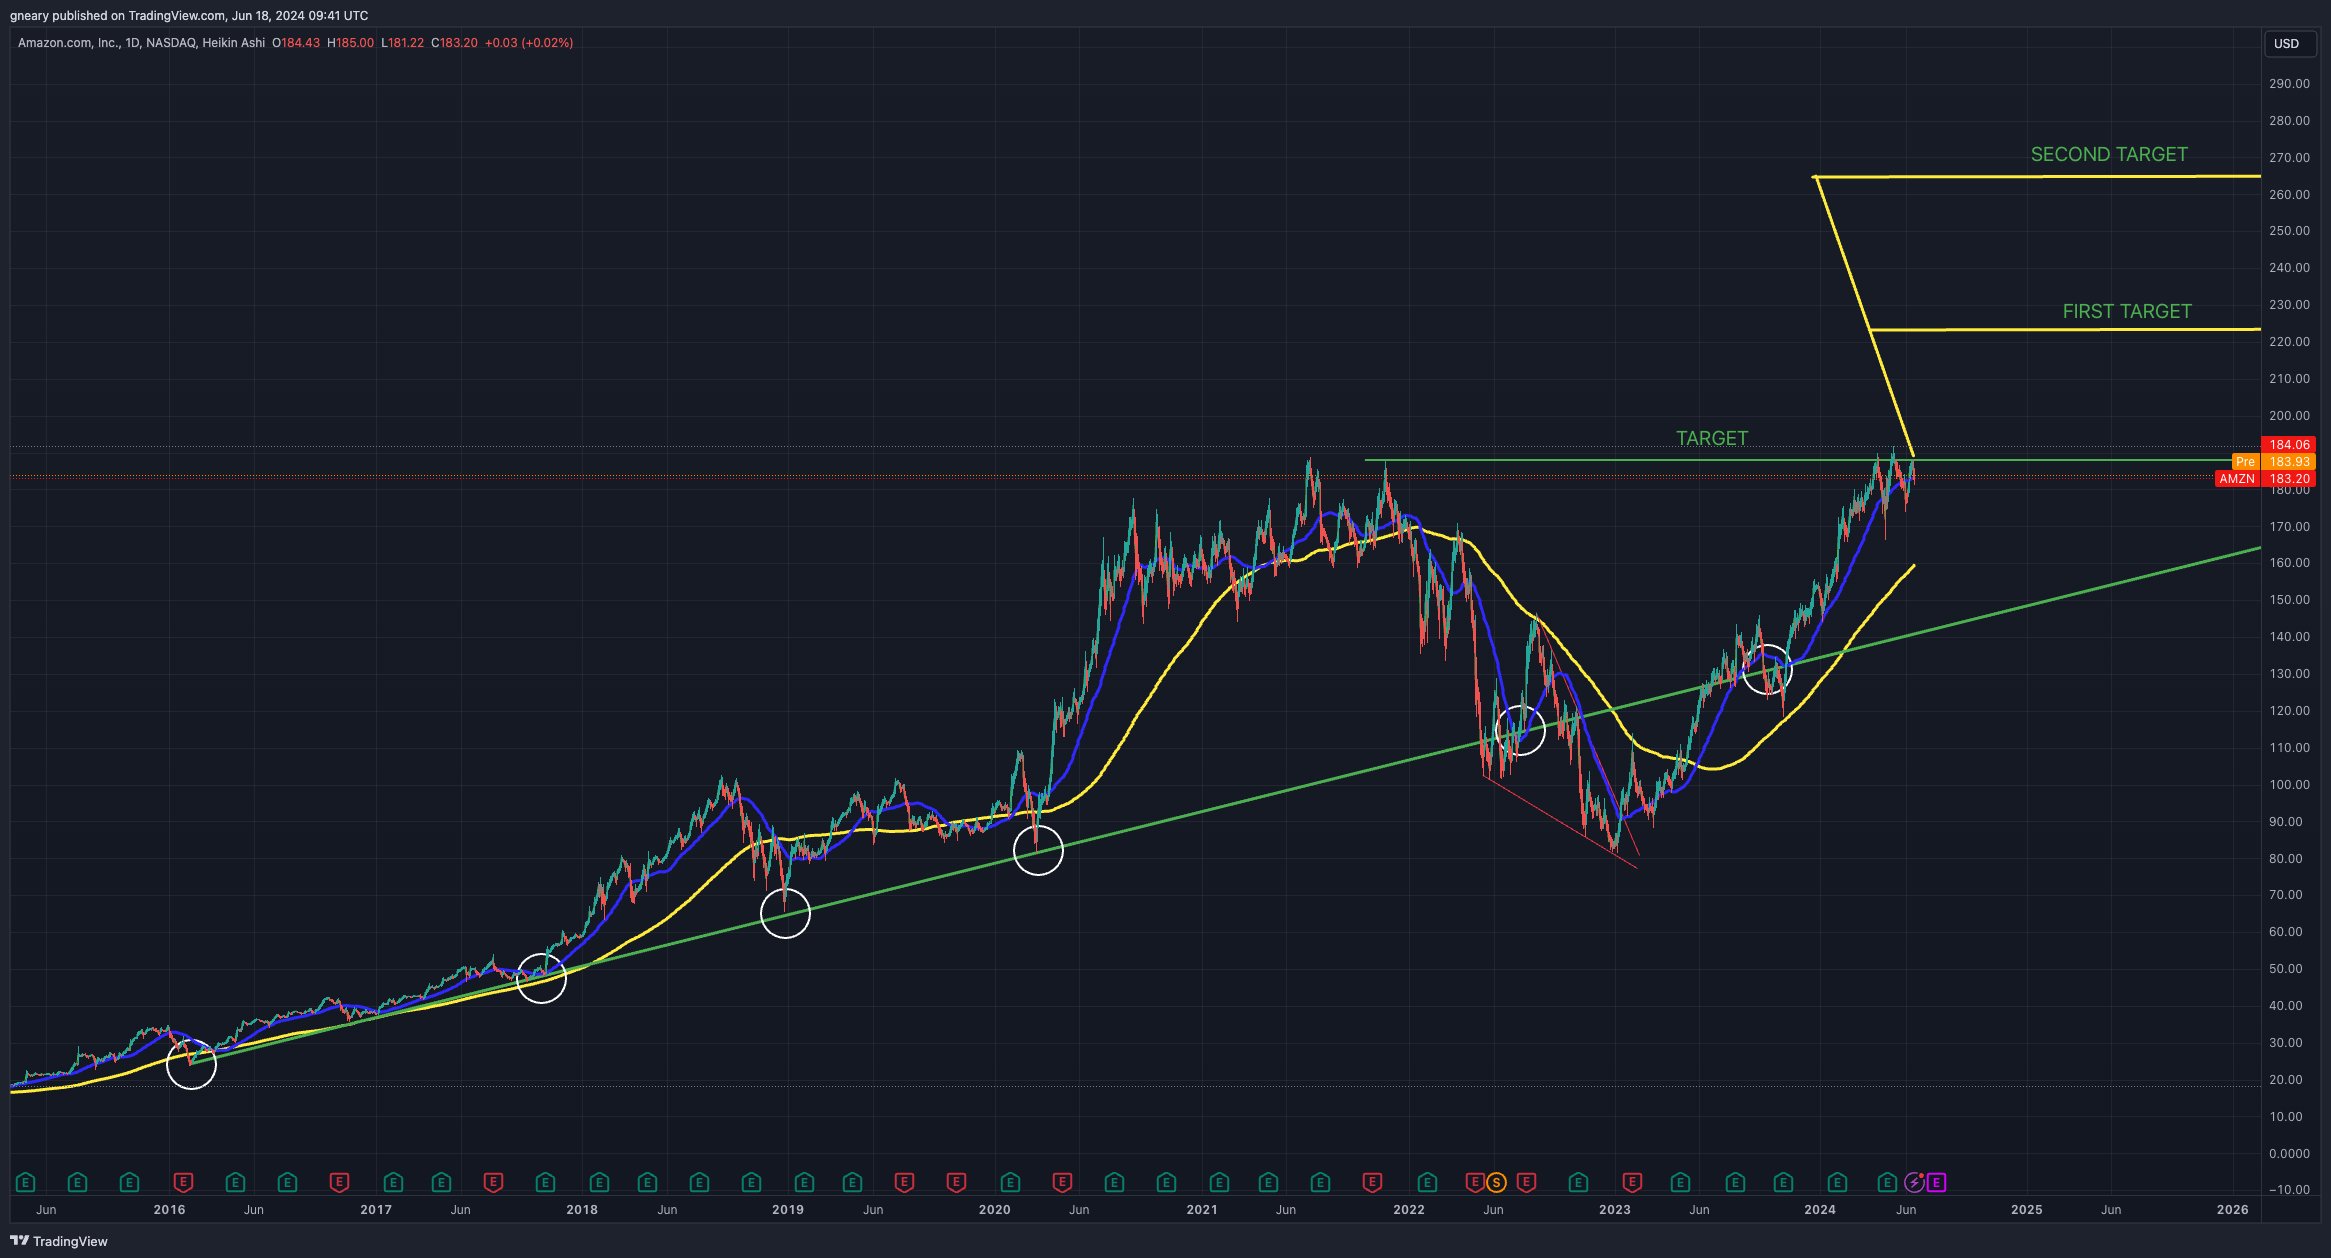Viewport: 2331px width, 1258px height.
Task: Click the red earnings icon under 2023
Action: [1631, 1183]
